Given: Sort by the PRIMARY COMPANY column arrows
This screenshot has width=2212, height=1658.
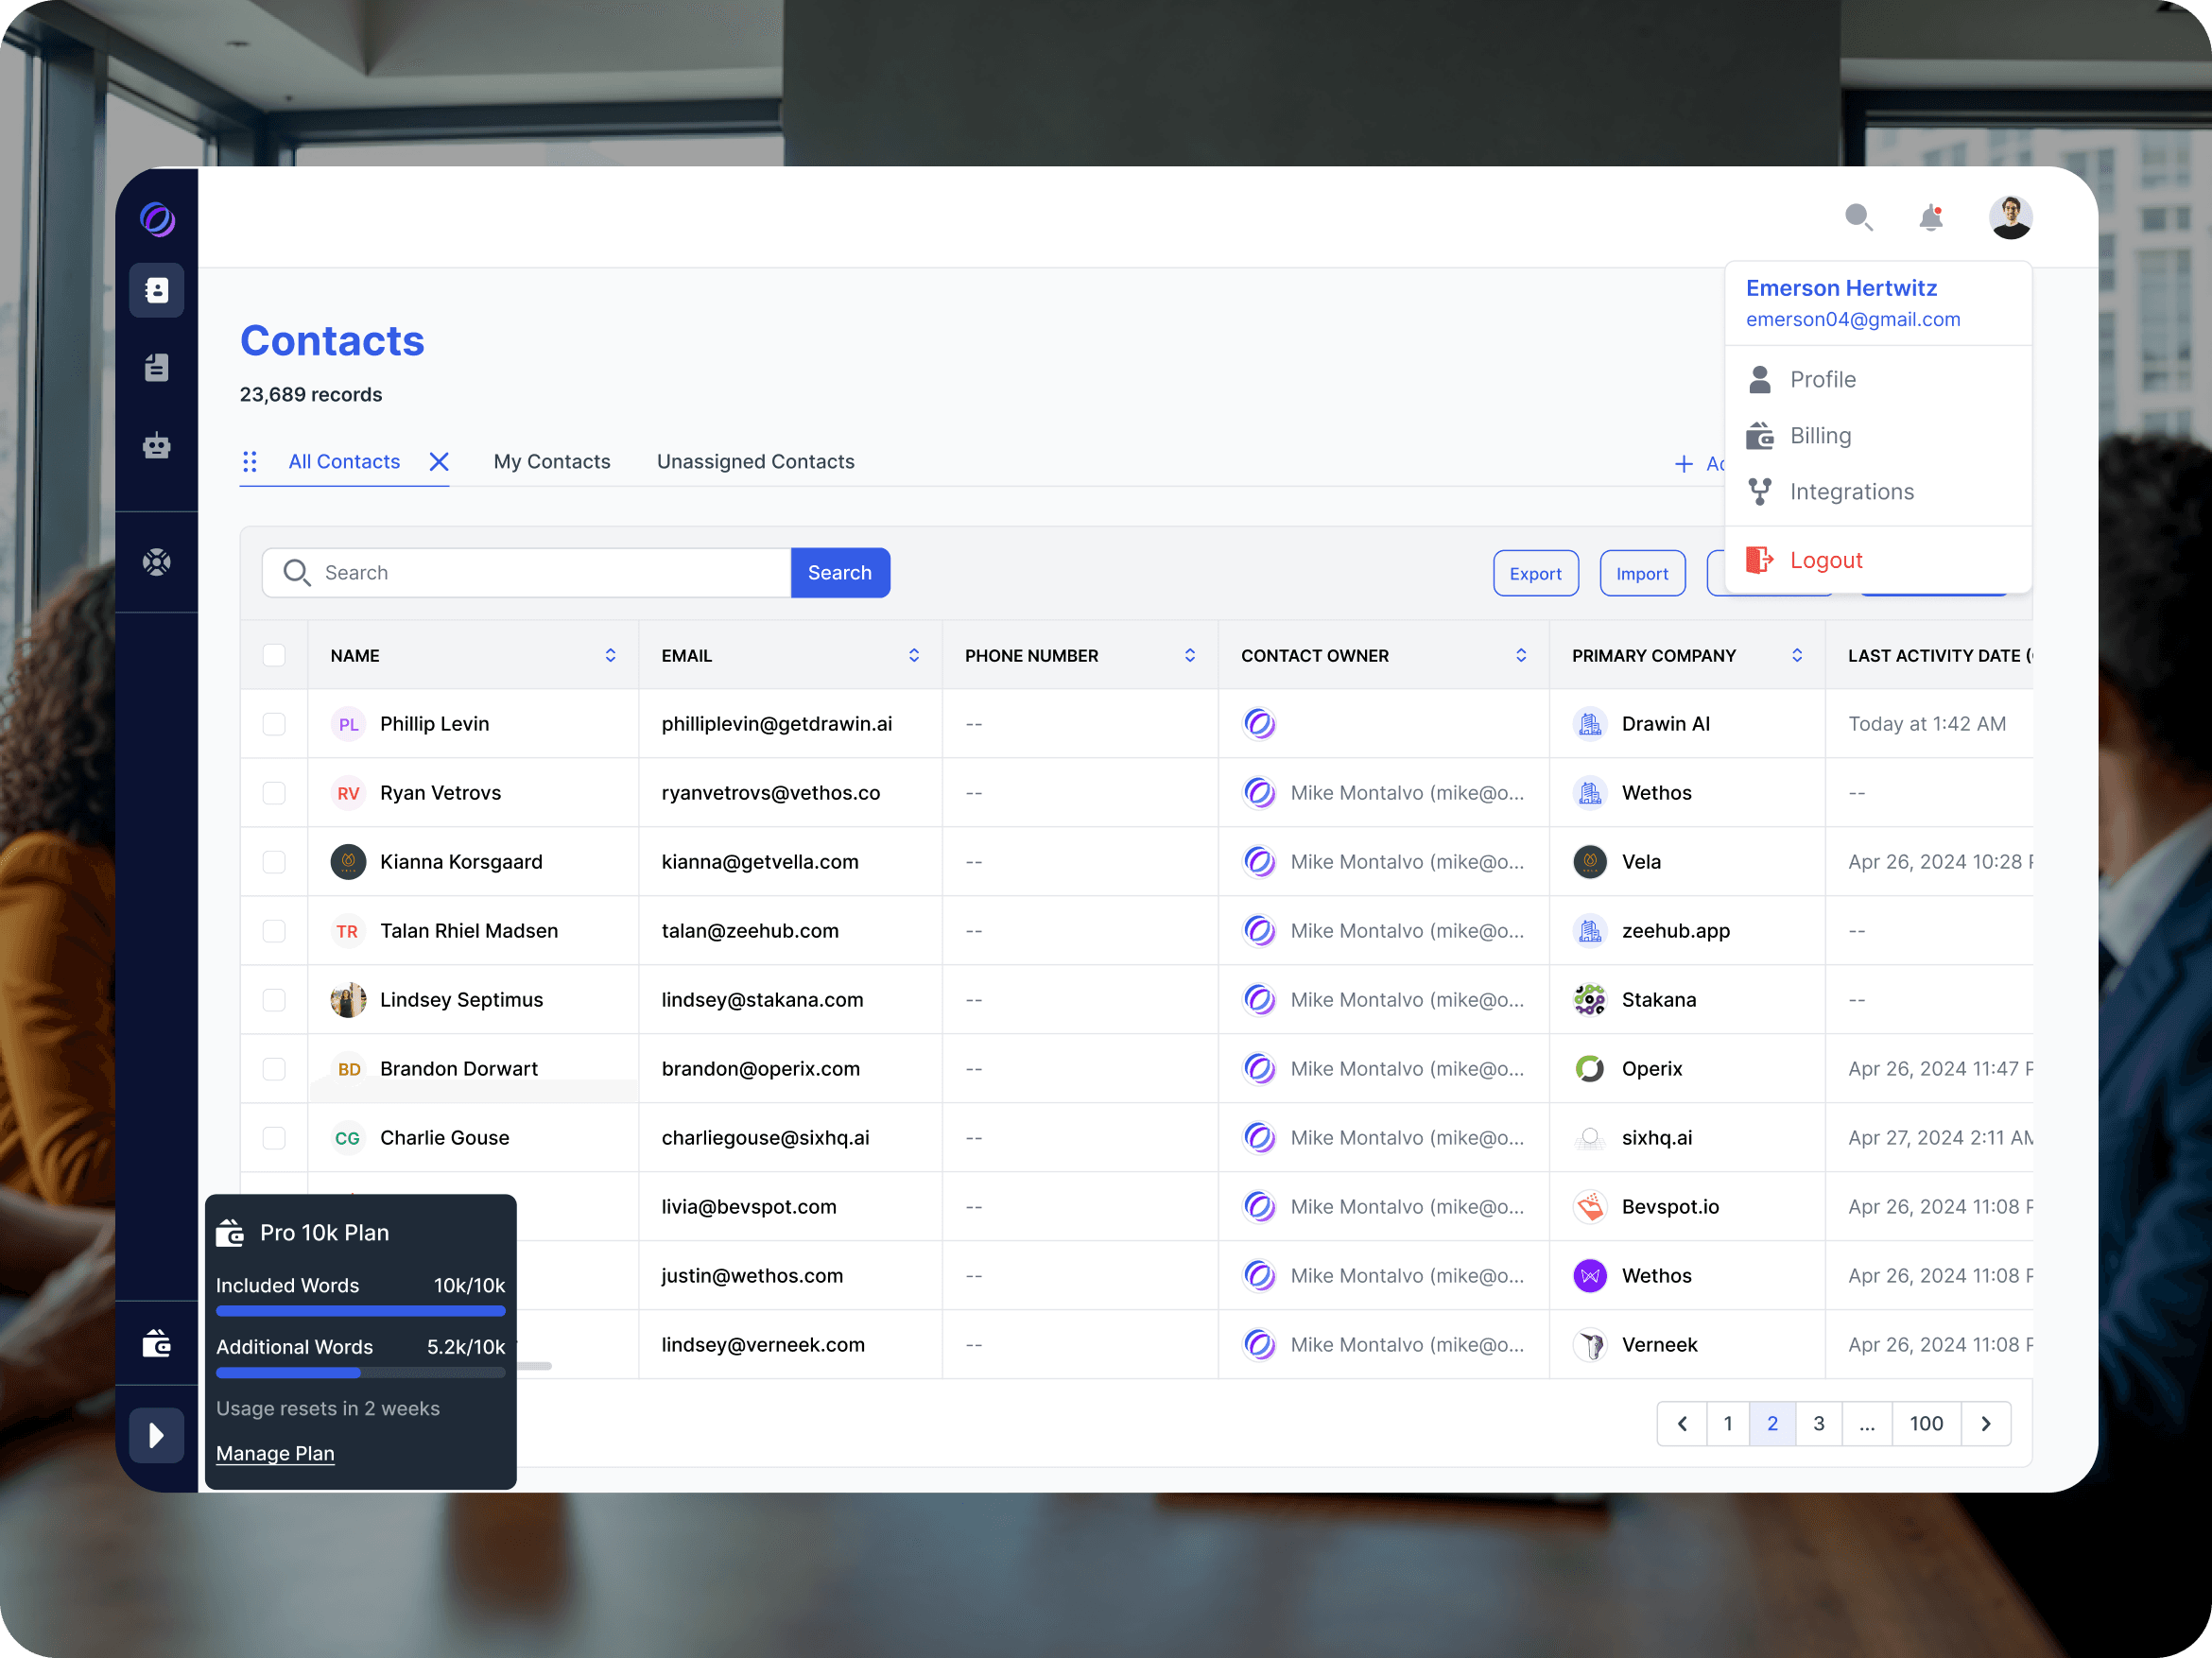Looking at the screenshot, I should point(1797,656).
